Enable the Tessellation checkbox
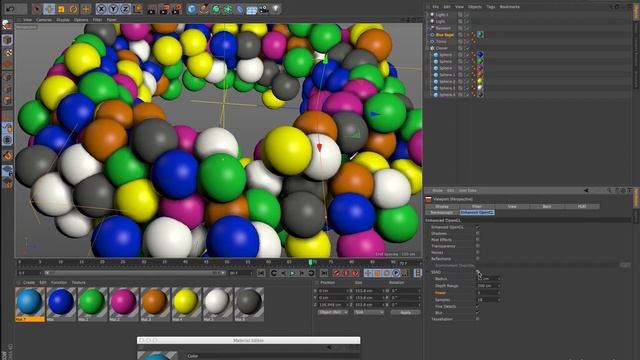Screen dimensions: 640x360 (x=477, y=319)
